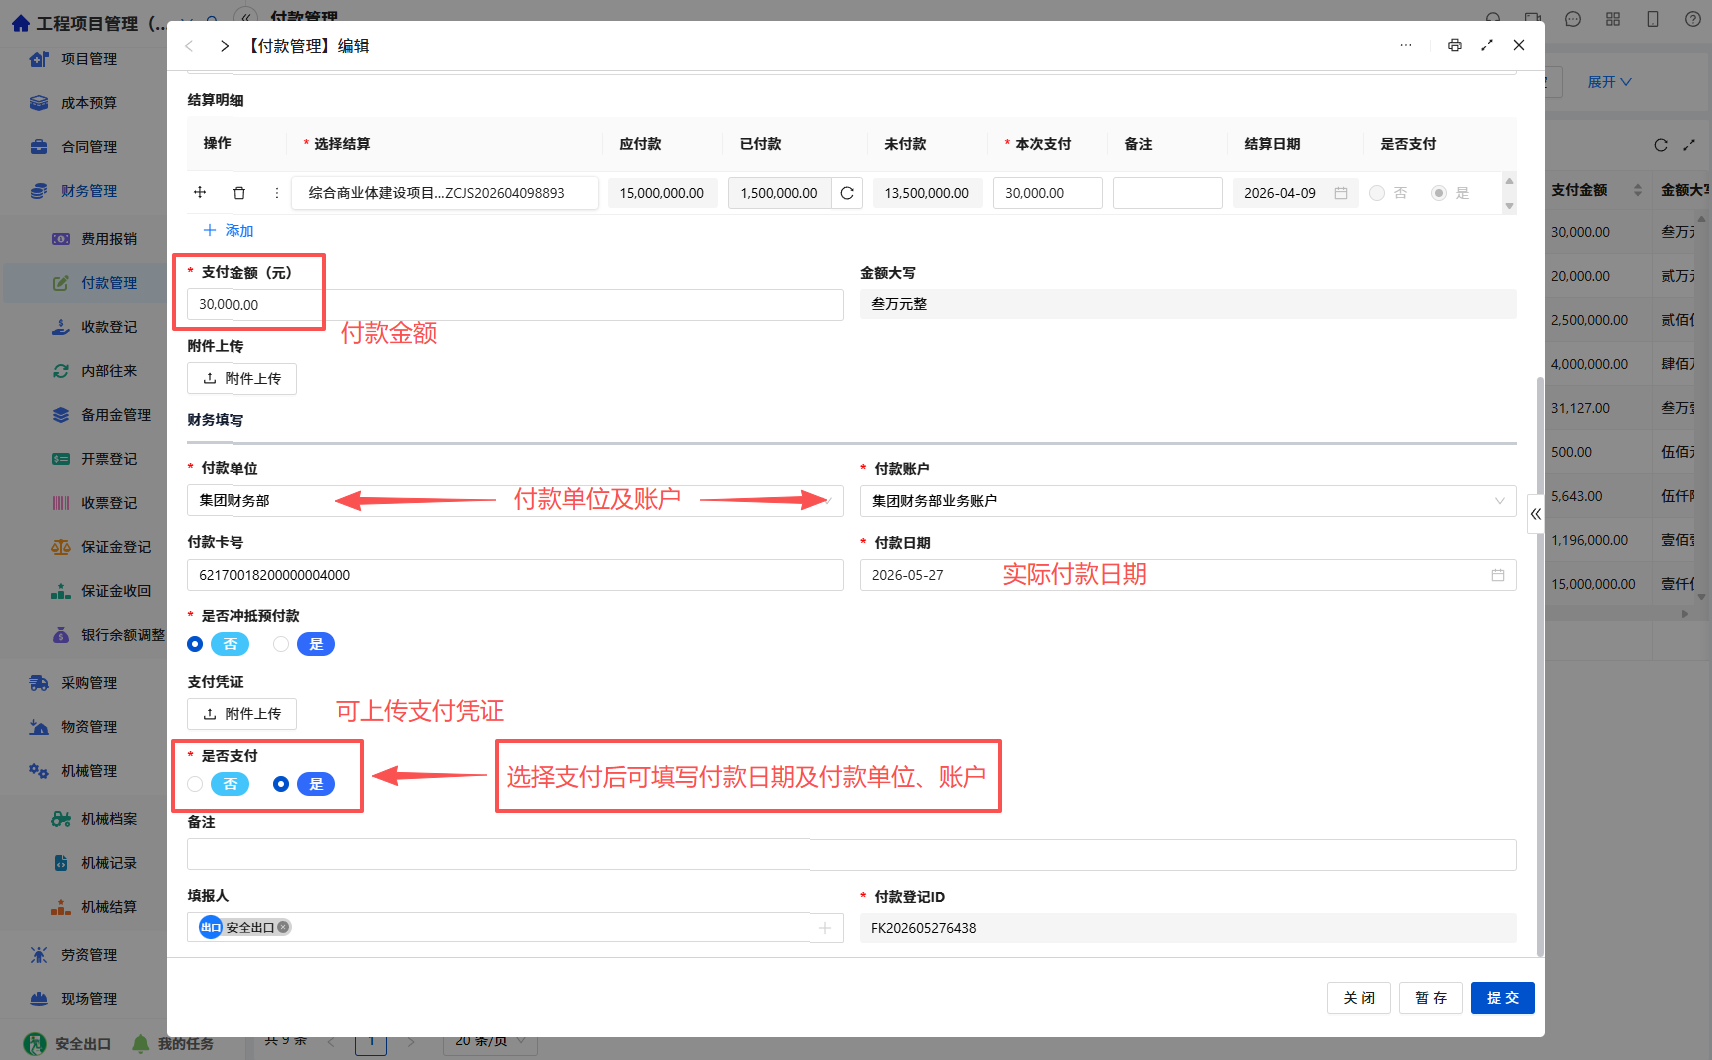Remove the 安全出口 reporter tag
Viewport: 1712px width, 1060px height.
[284, 927]
